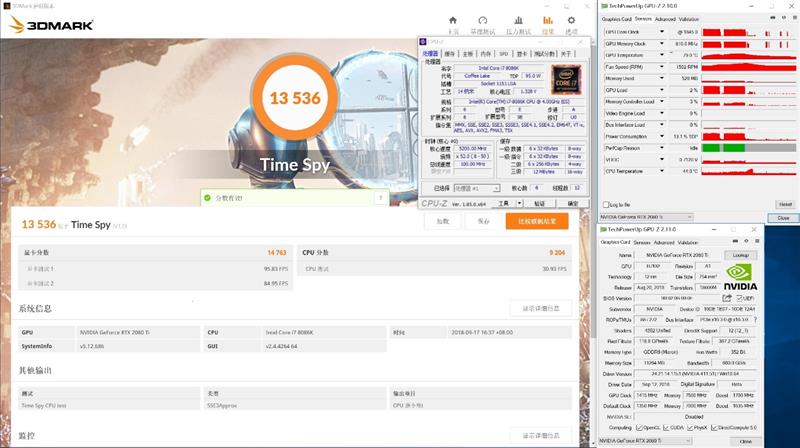This screenshot has width=800, height=448.
Task: Click the Reset button in GPU-Z sensors
Action: coord(783,204)
